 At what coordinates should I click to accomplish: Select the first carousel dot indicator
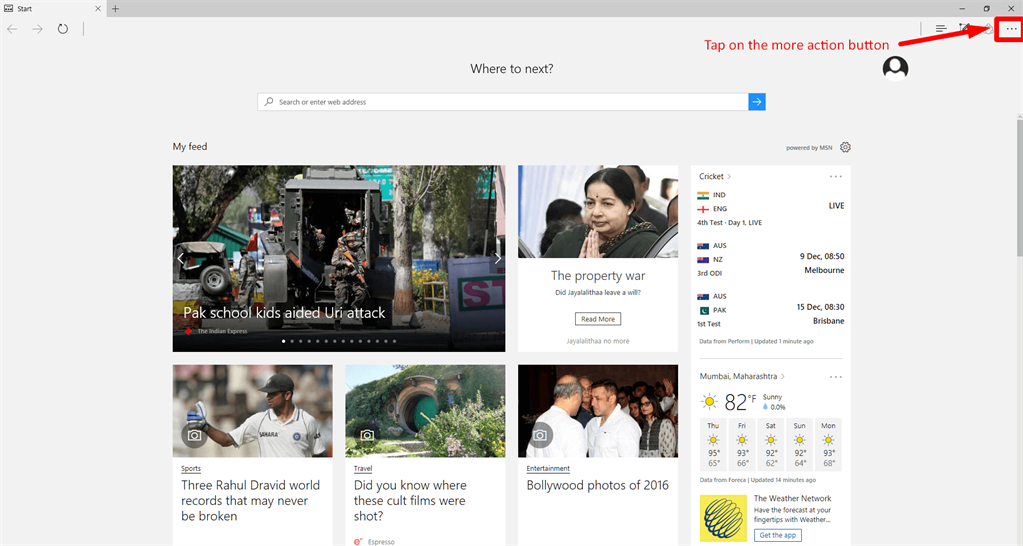click(283, 341)
